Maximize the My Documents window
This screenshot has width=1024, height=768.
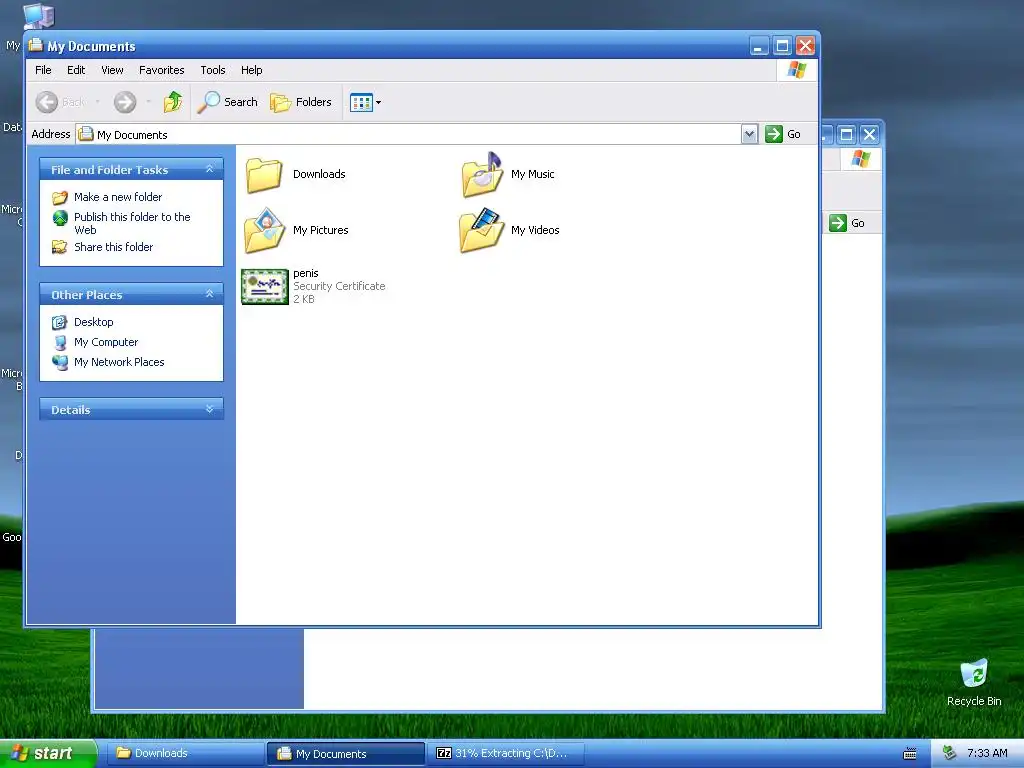pos(782,46)
